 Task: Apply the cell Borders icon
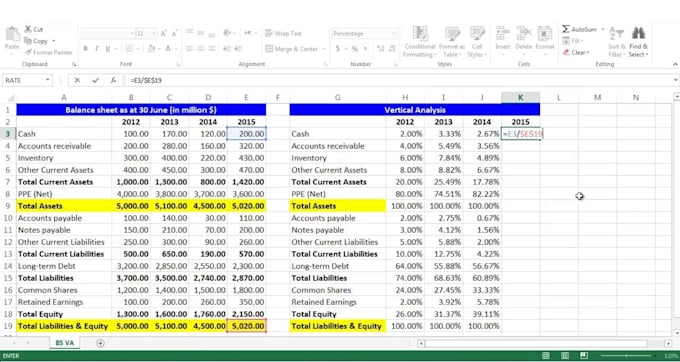(x=129, y=49)
